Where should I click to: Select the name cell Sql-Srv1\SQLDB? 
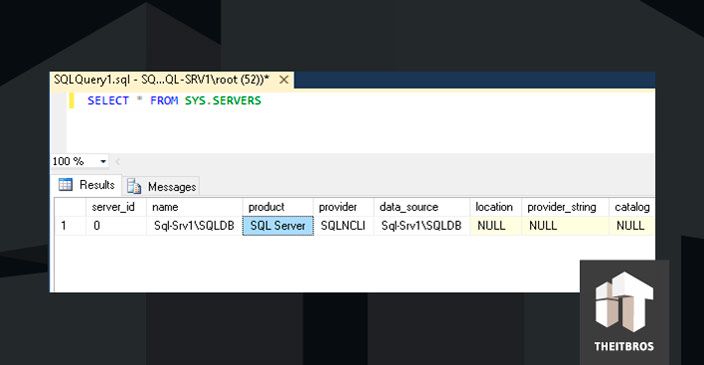coord(194,225)
